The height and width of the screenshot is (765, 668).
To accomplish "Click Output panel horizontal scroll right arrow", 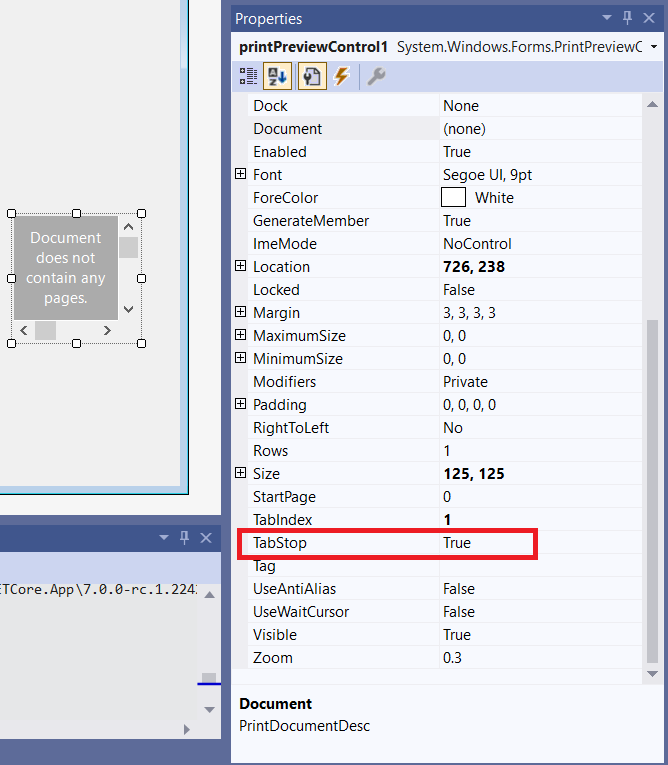I will (x=186, y=729).
